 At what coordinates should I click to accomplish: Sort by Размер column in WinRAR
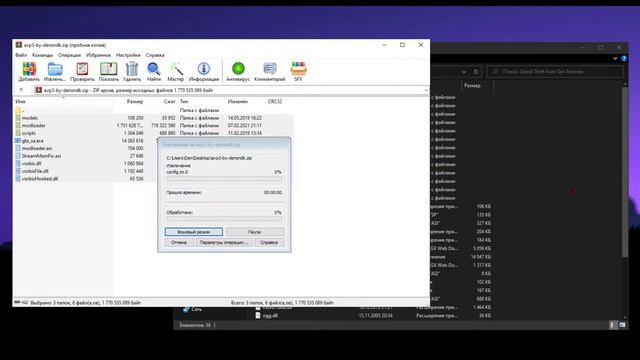click(x=135, y=101)
